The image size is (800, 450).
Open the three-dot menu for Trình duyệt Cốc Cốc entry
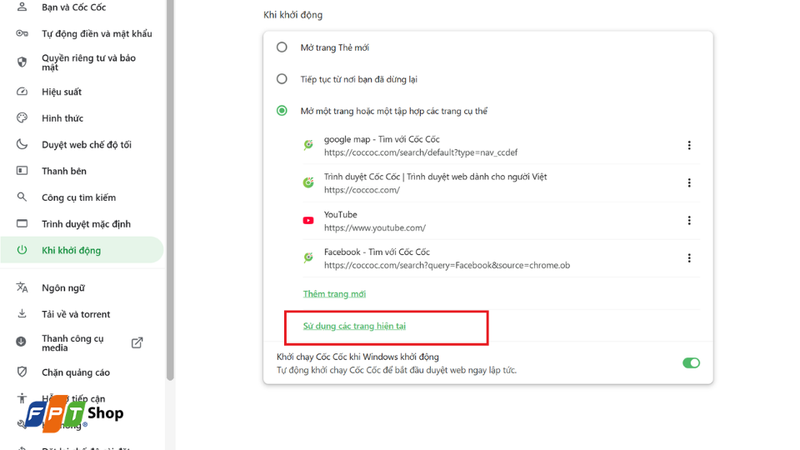[689, 183]
